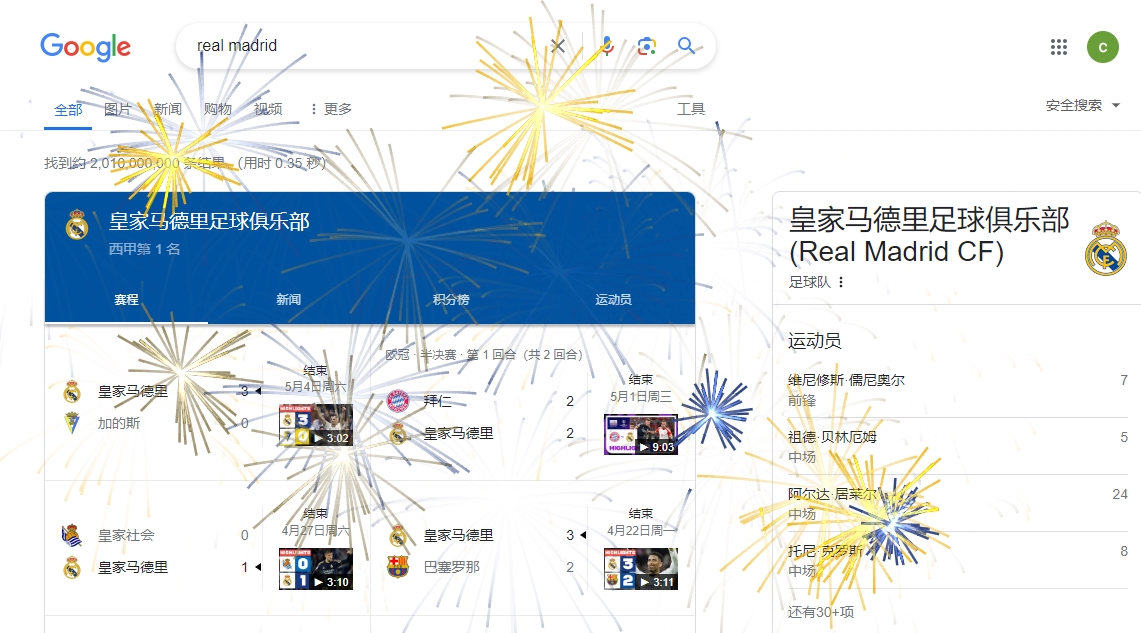Screen dimensions: 1141x633
Task: Click the 4月22日周一 match date
Action: click(x=641, y=530)
